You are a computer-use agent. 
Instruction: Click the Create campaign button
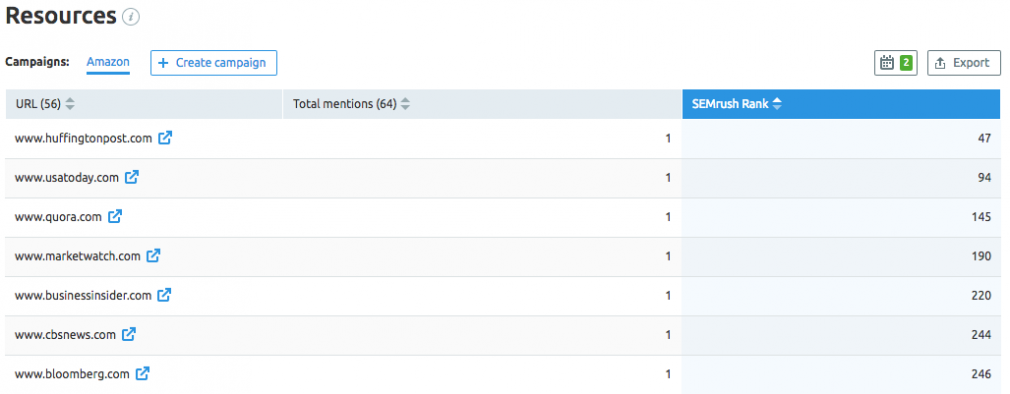click(x=214, y=62)
